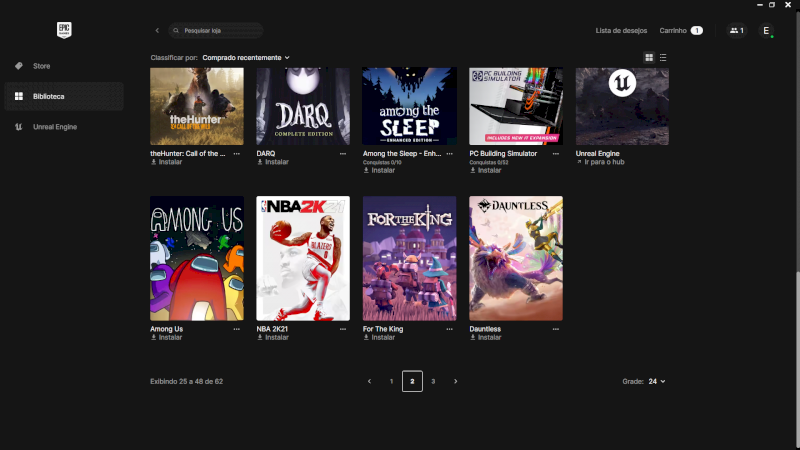Open theHunter more options menu

pyautogui.click(x=237, y=154)
